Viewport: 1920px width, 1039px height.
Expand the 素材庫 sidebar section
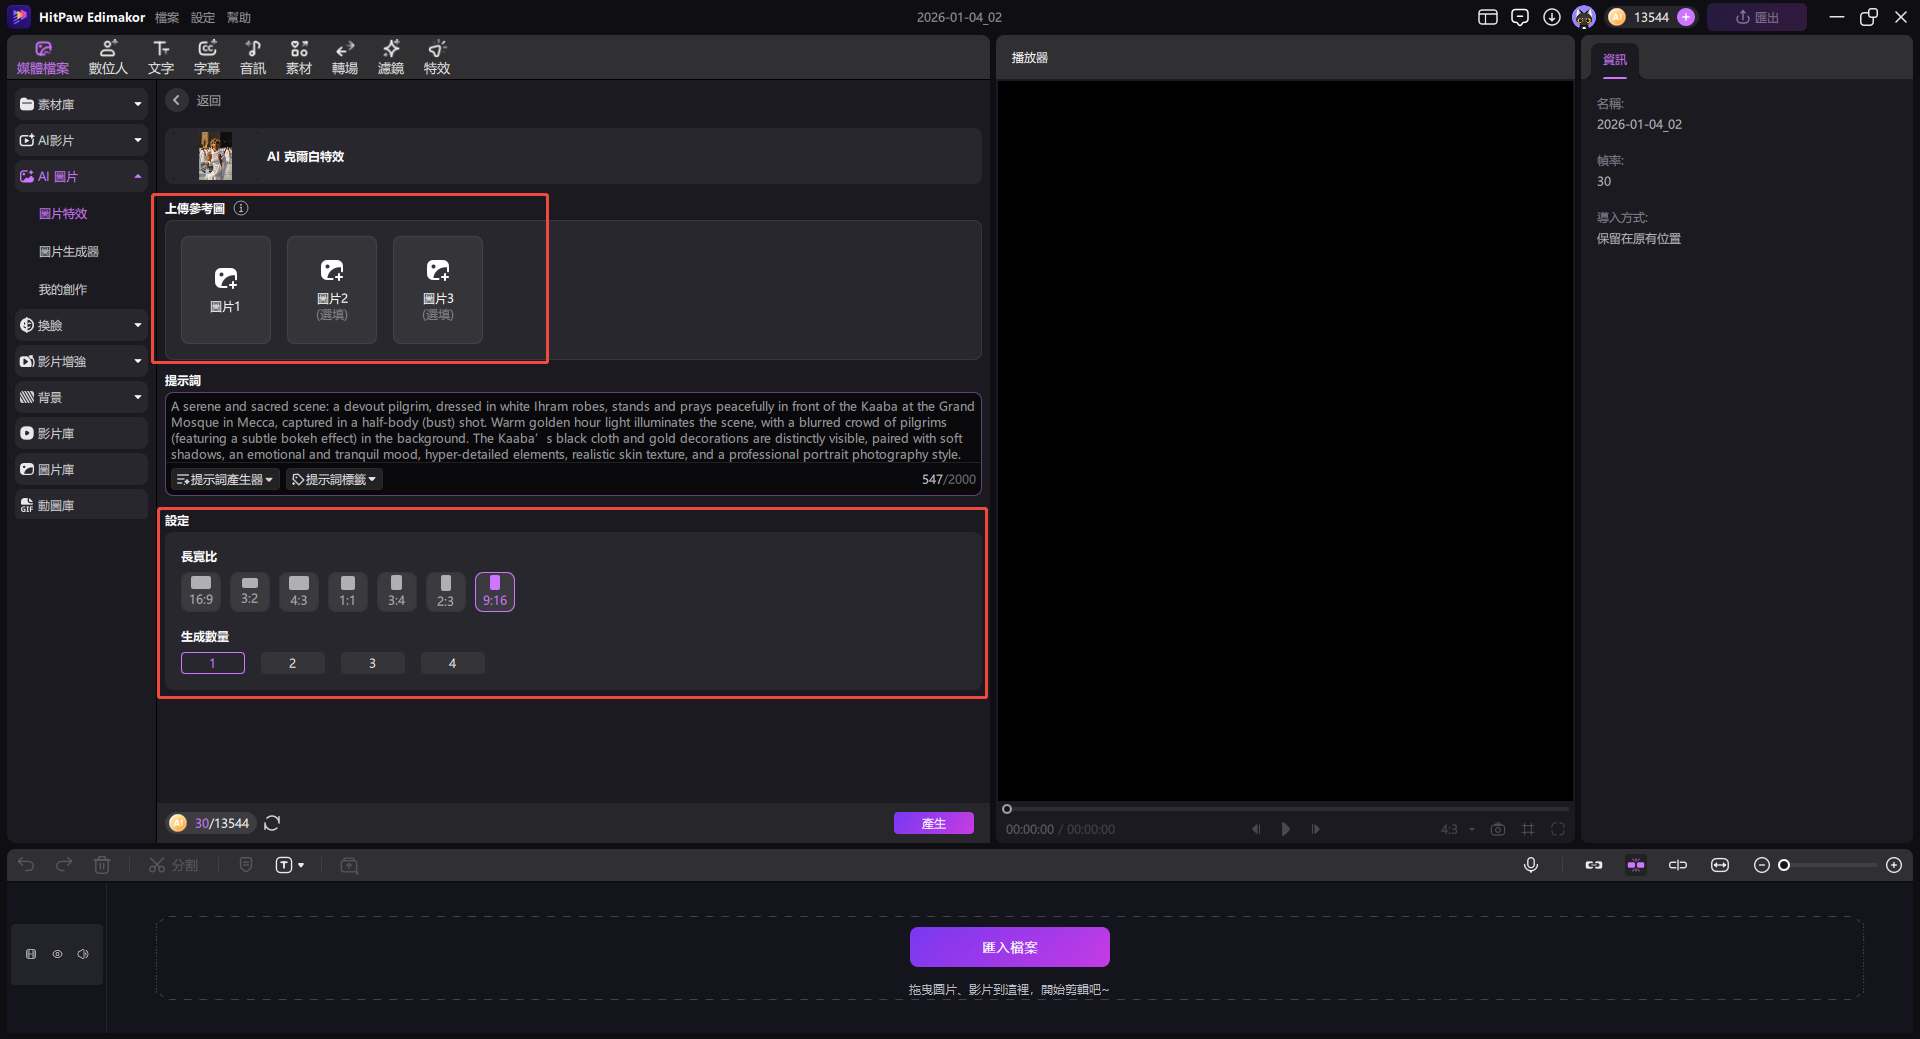pos(81,104)
